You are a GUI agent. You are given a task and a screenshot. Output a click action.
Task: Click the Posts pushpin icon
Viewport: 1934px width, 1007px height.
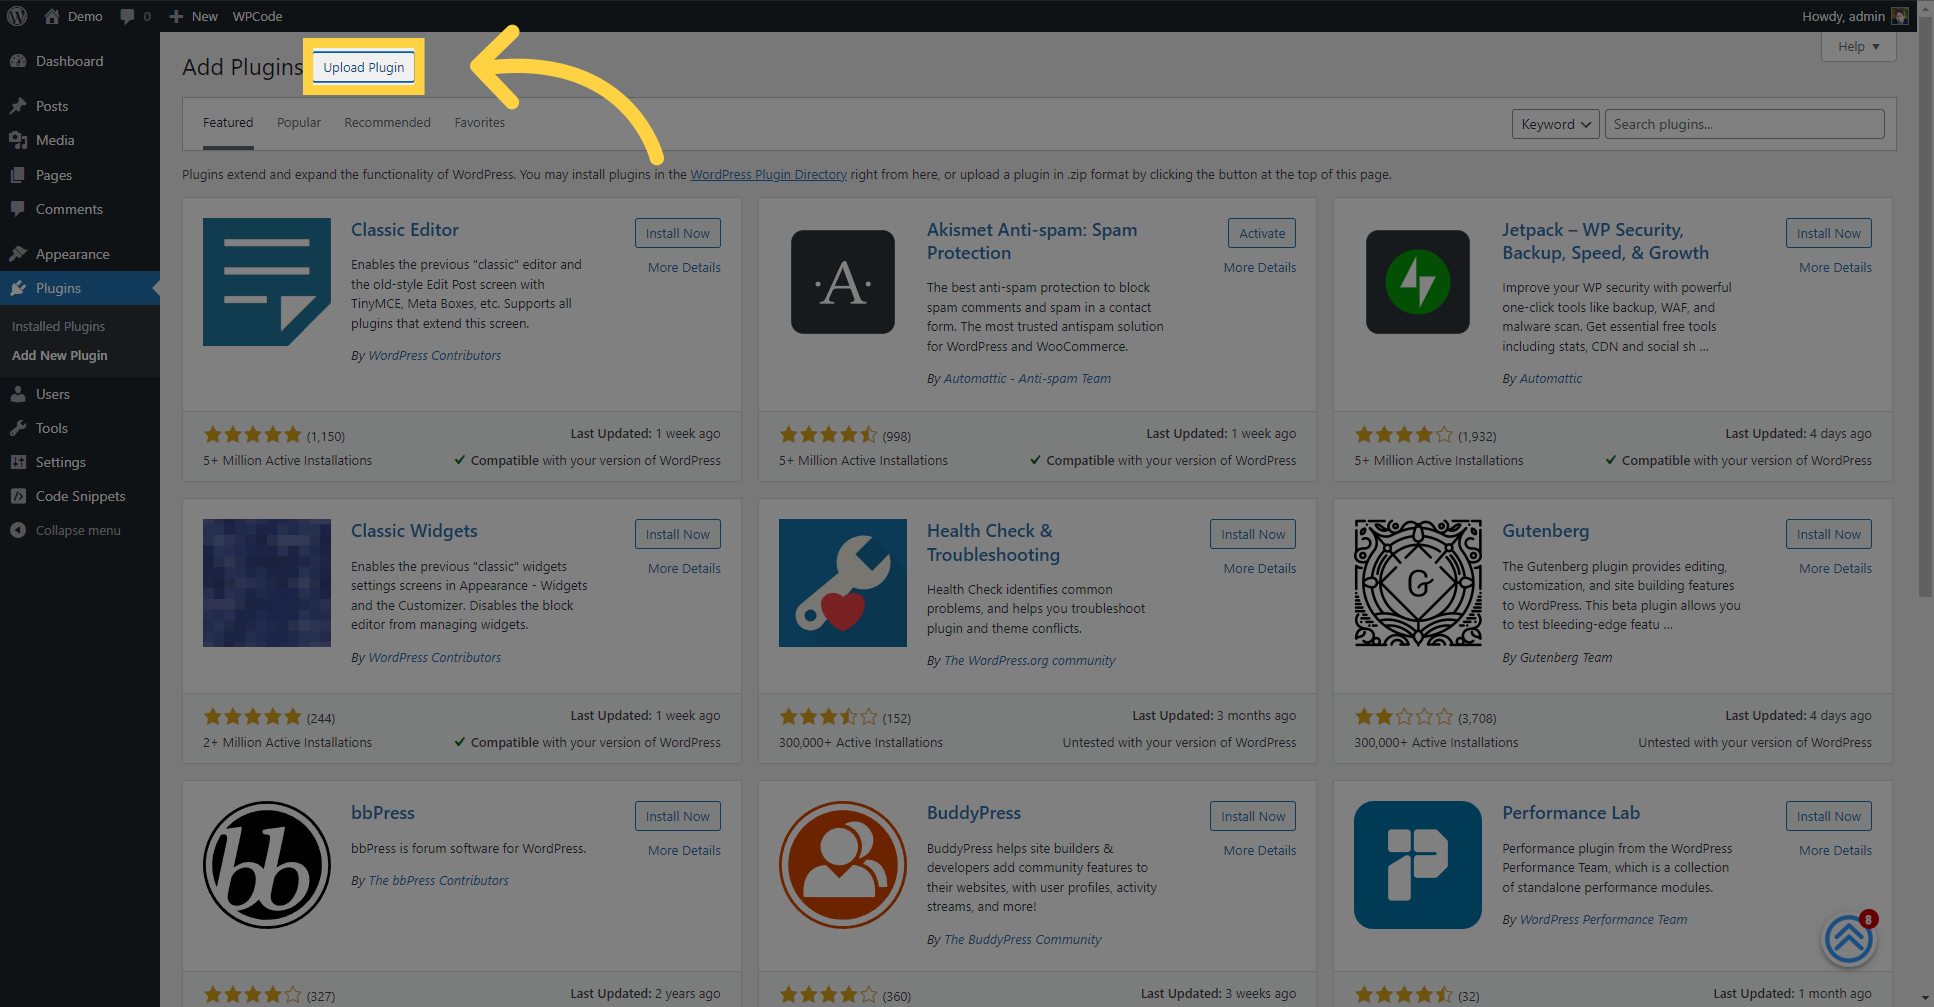(x=18, y=106)
